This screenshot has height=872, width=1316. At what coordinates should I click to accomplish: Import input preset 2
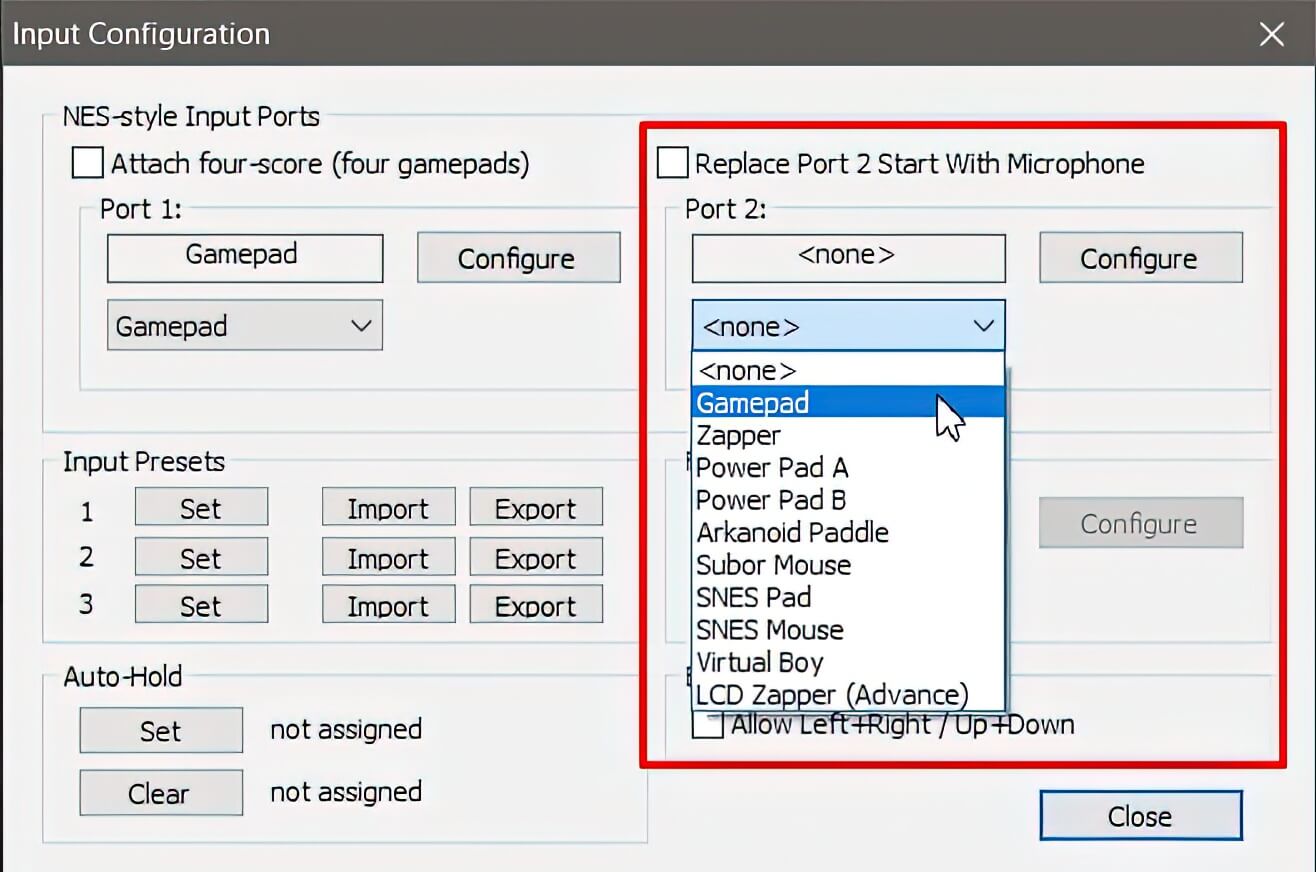(x=388, y=558)
